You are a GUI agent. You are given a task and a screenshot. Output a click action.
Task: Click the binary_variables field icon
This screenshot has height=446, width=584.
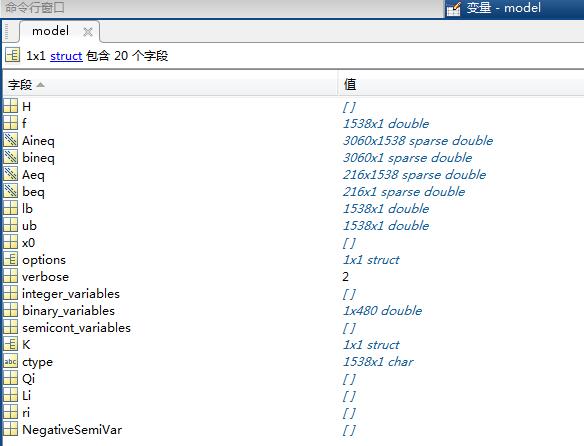[x=10, y=310]
